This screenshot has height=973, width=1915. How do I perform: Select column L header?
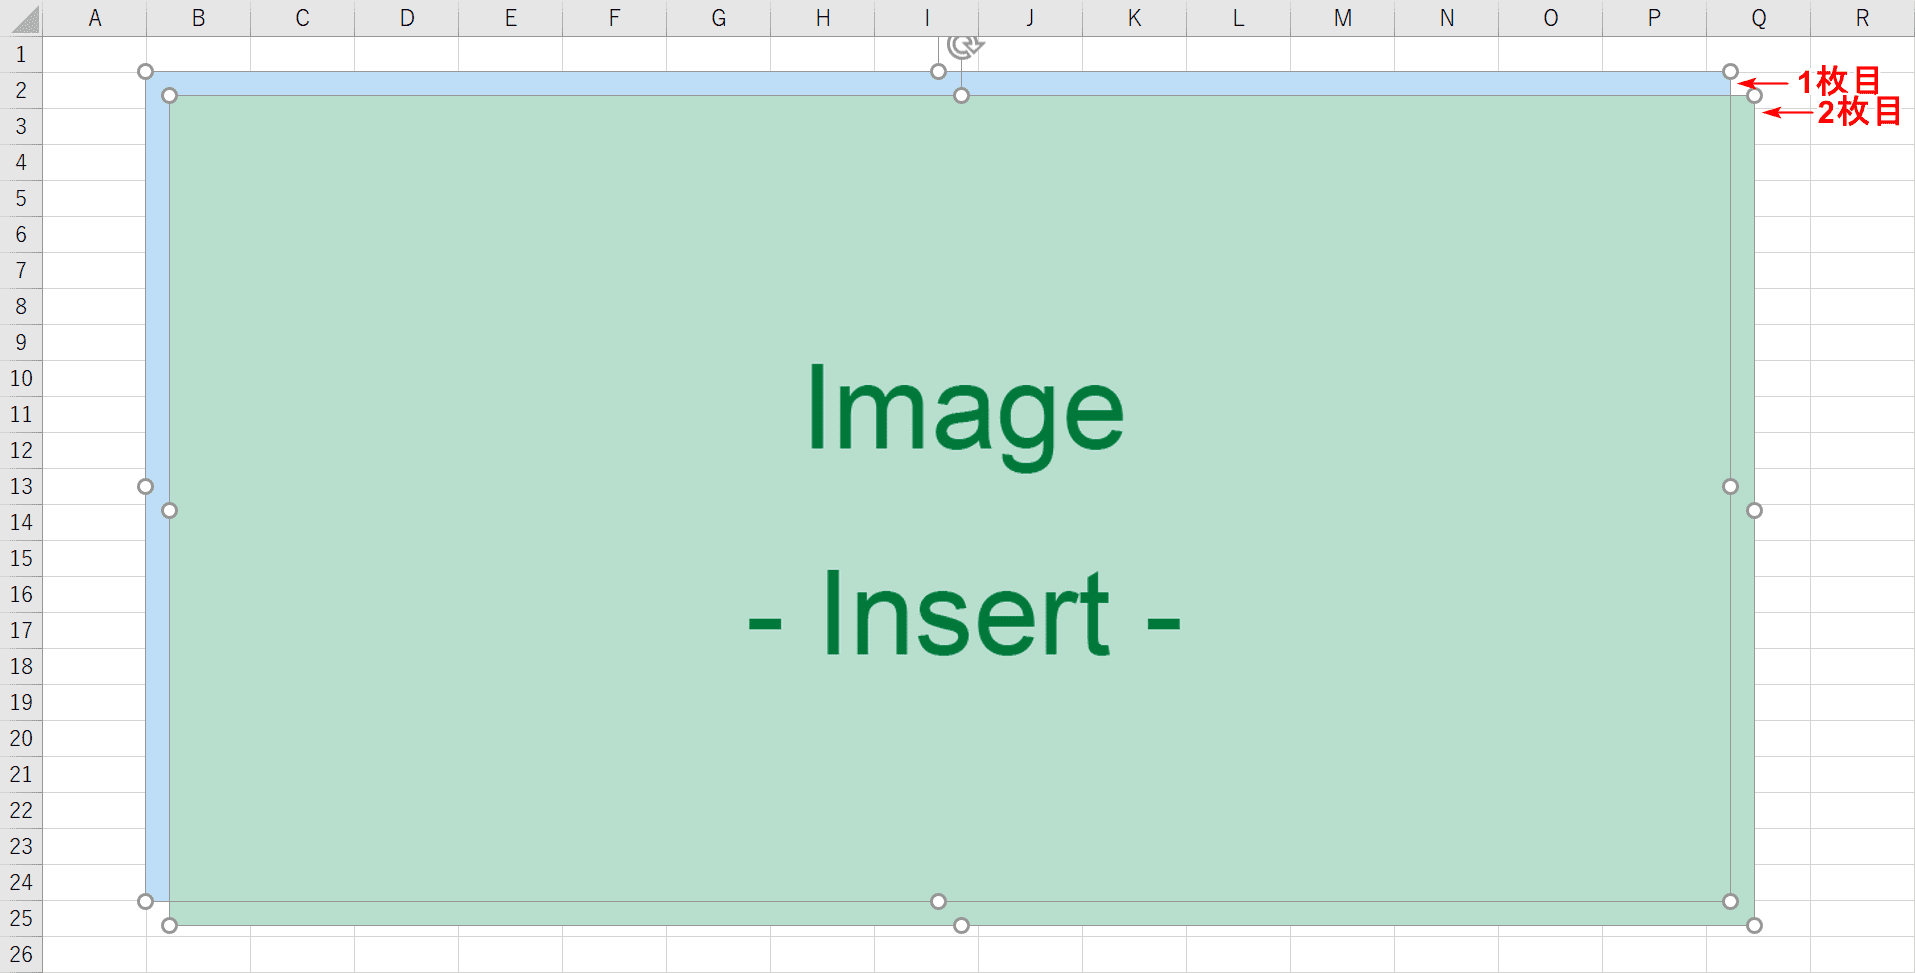(x=1239, y=18)
